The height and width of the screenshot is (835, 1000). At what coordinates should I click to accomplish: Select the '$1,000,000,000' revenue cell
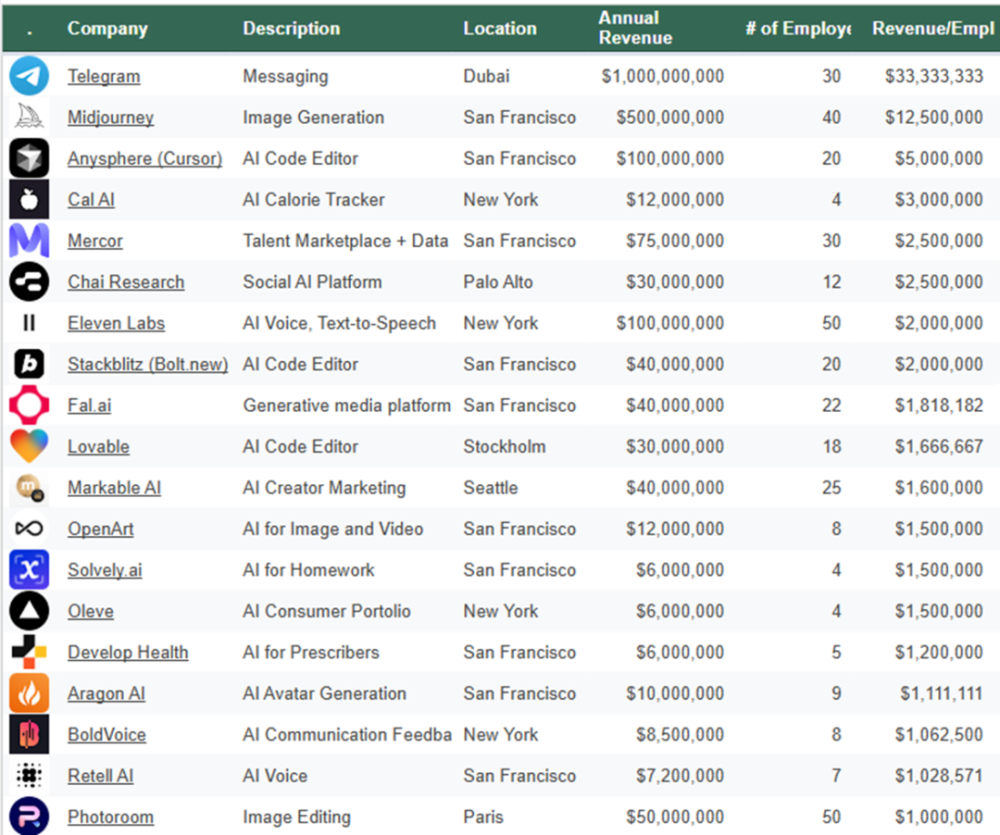[663, 77]
